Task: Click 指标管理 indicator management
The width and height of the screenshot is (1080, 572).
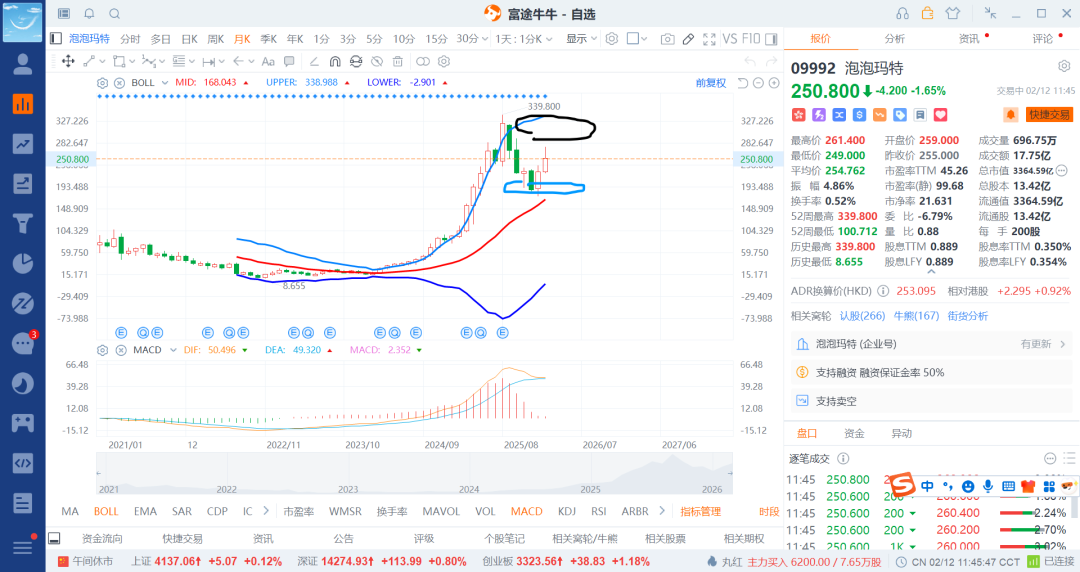Action: coord(700,511)
